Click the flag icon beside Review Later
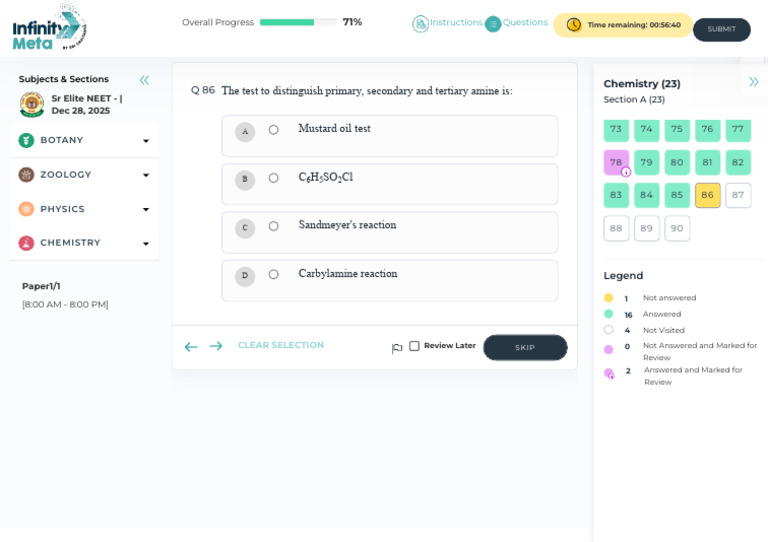 397,348
